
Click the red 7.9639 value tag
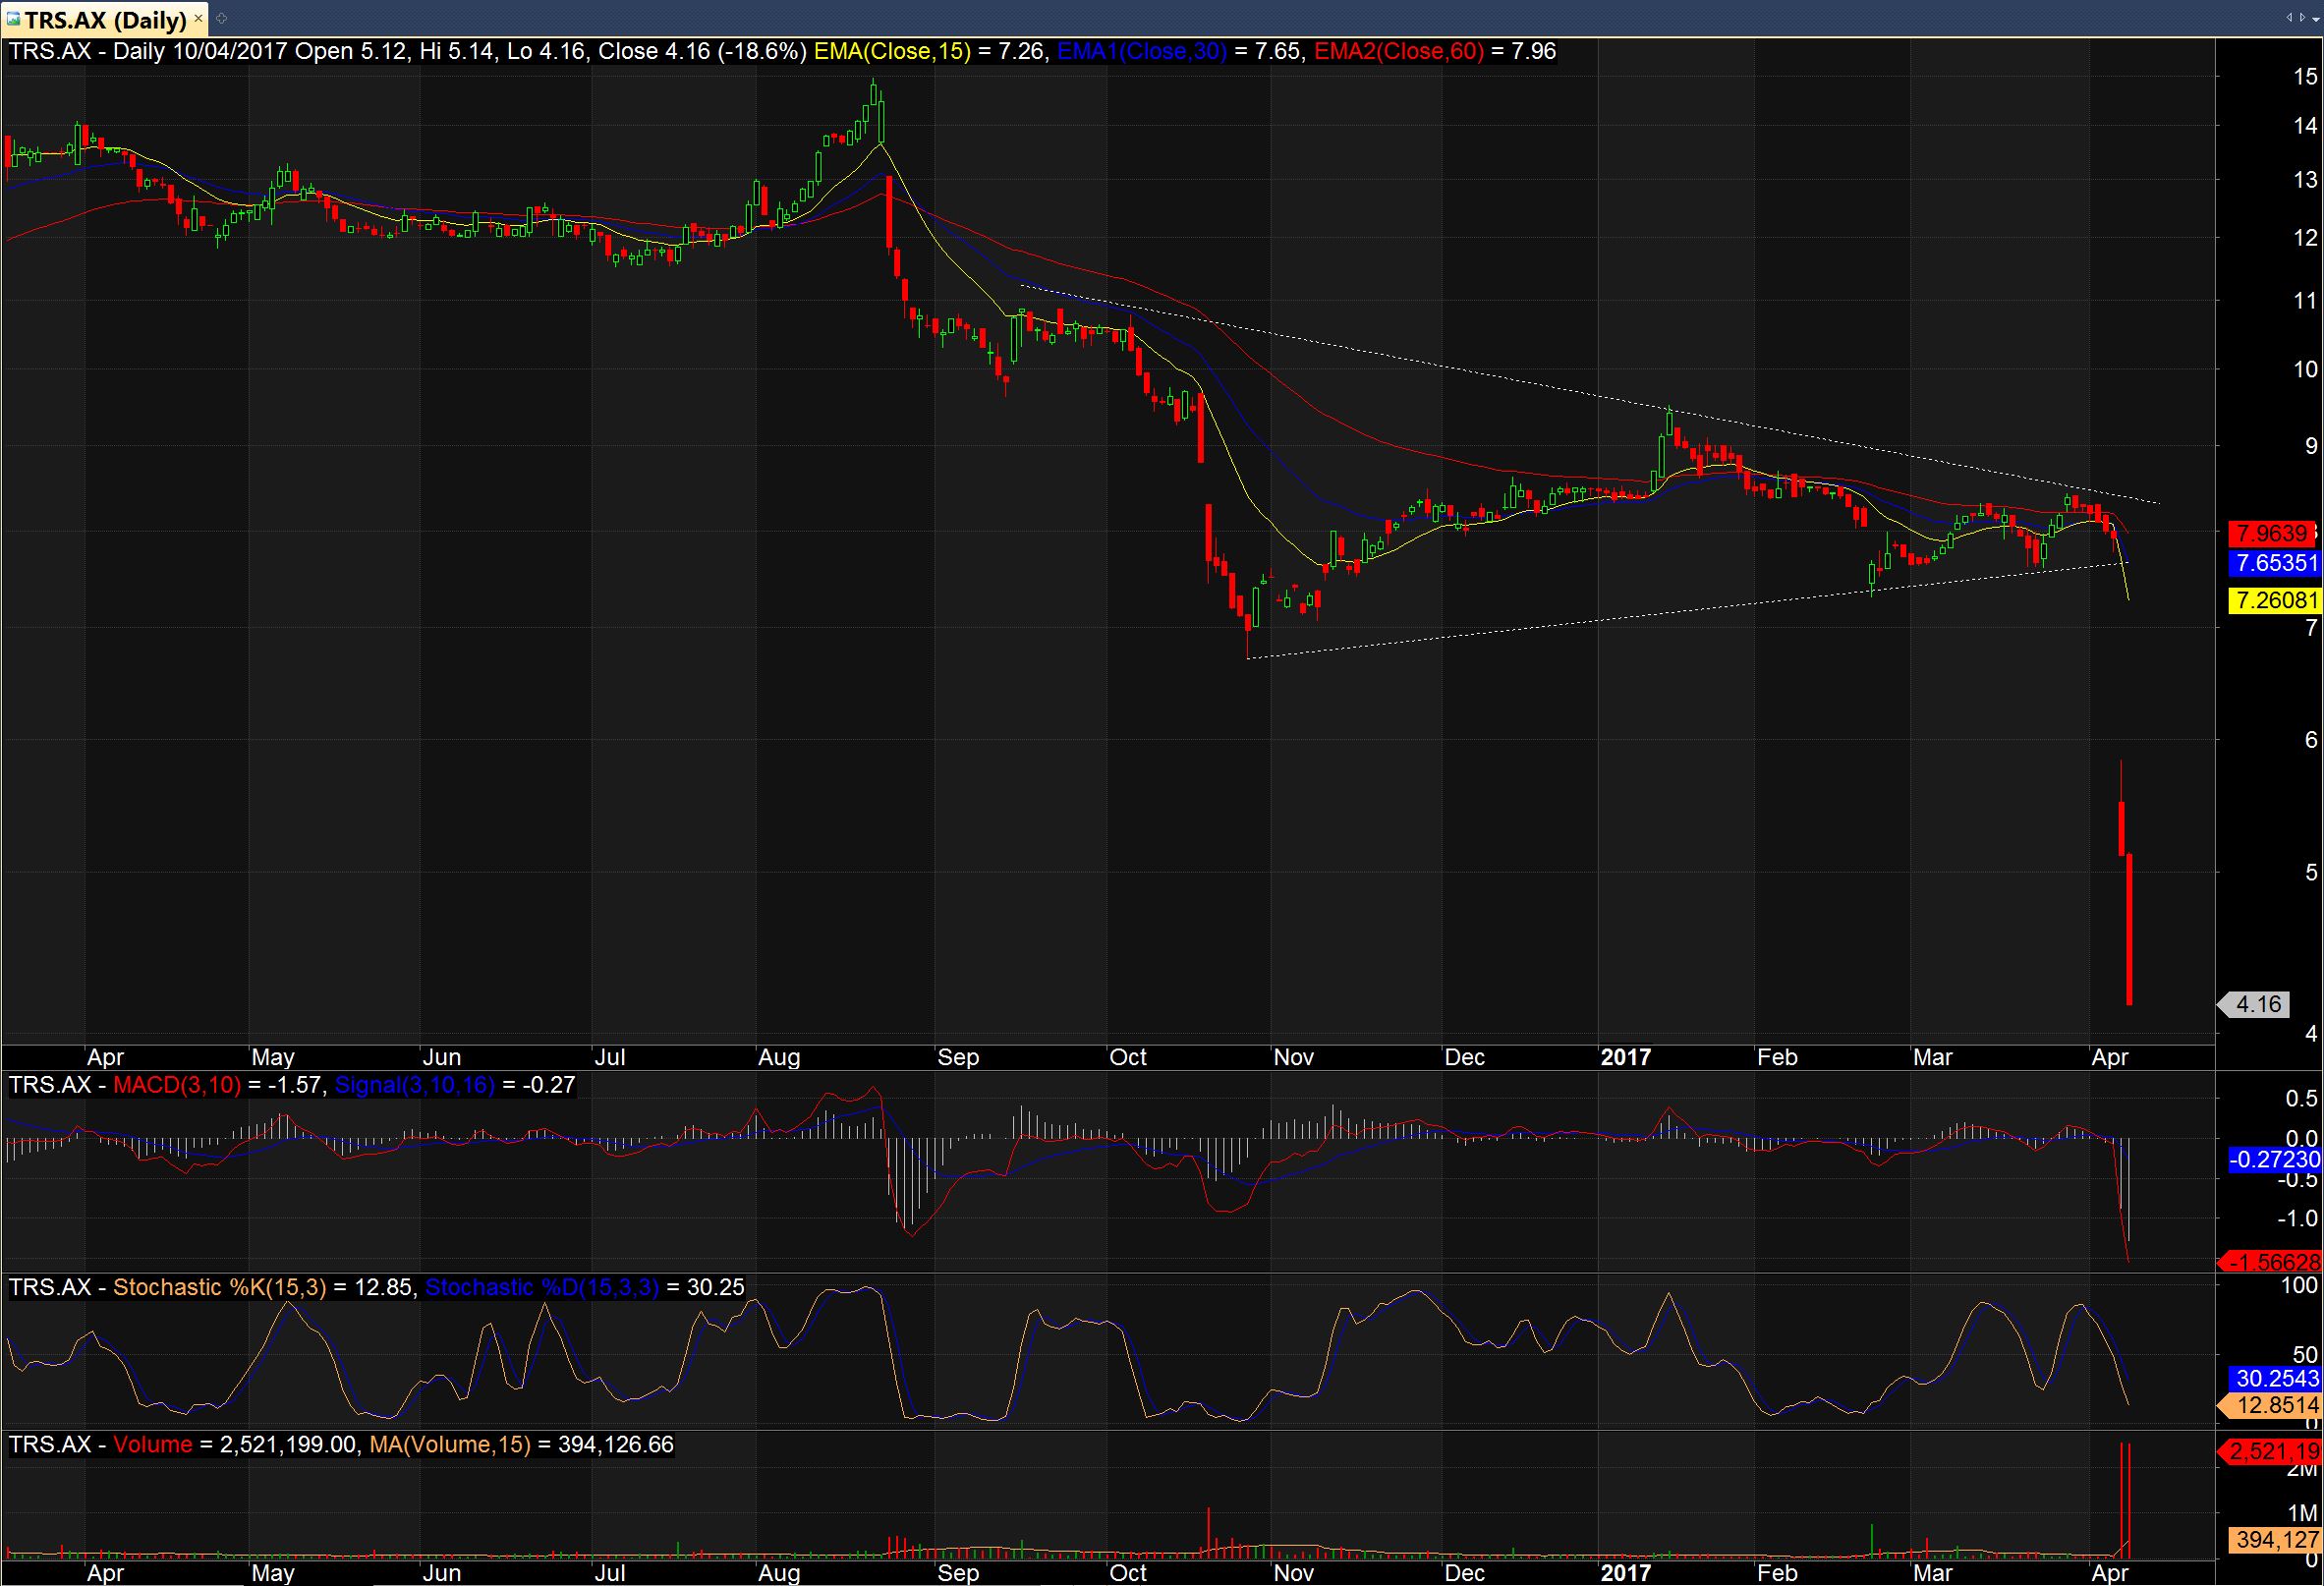tap(2274, 533)
